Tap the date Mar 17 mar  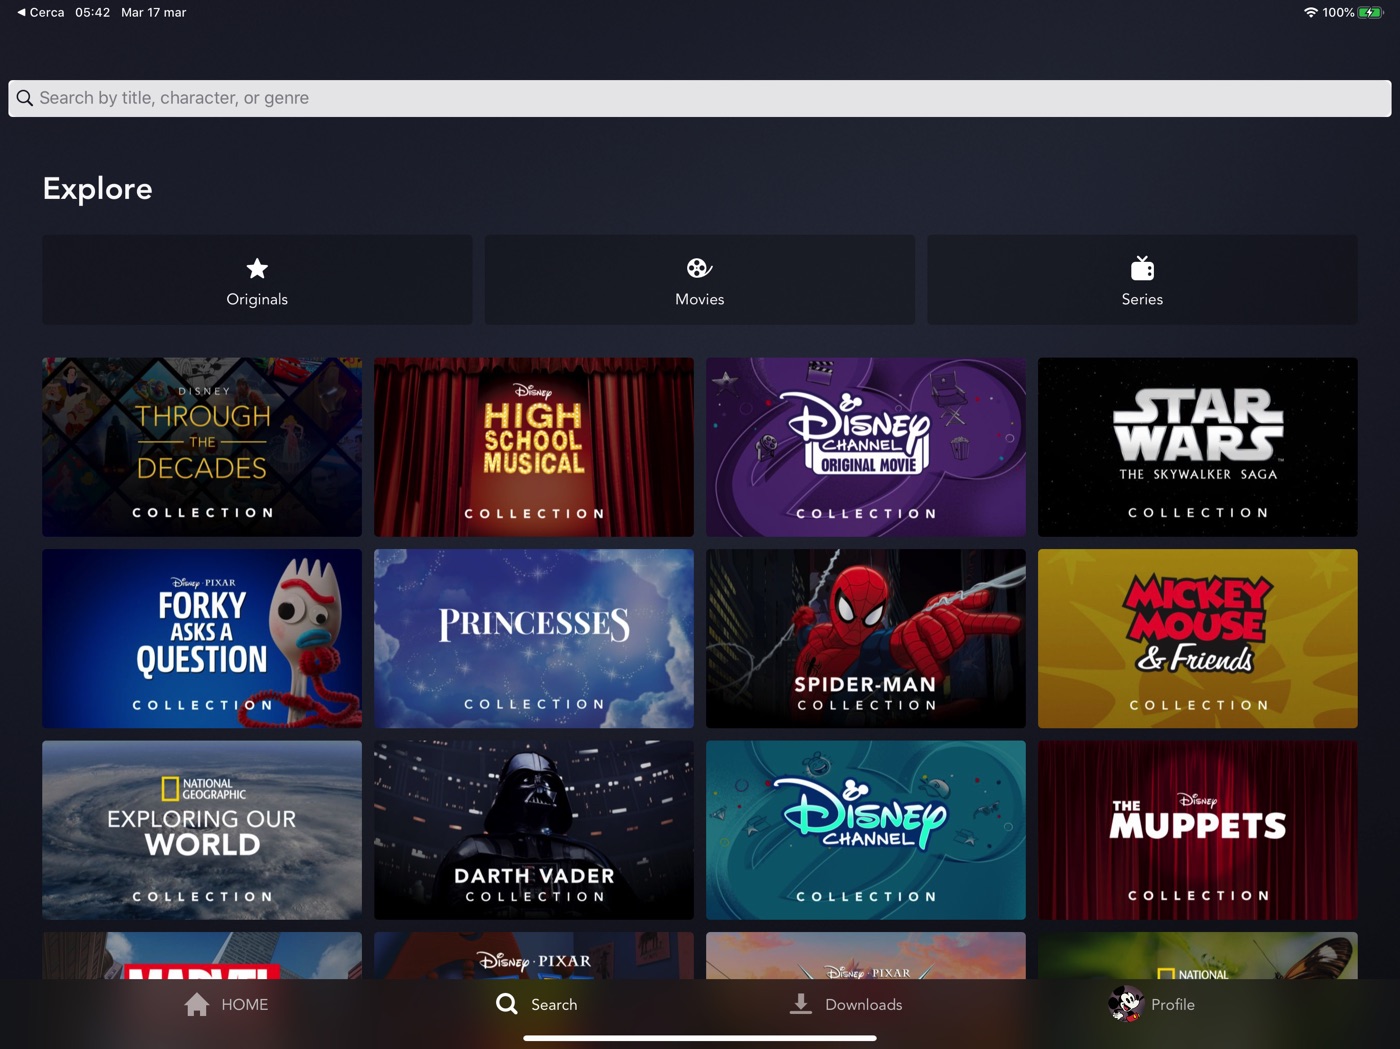pyautogui.click(x=153, y=12)
